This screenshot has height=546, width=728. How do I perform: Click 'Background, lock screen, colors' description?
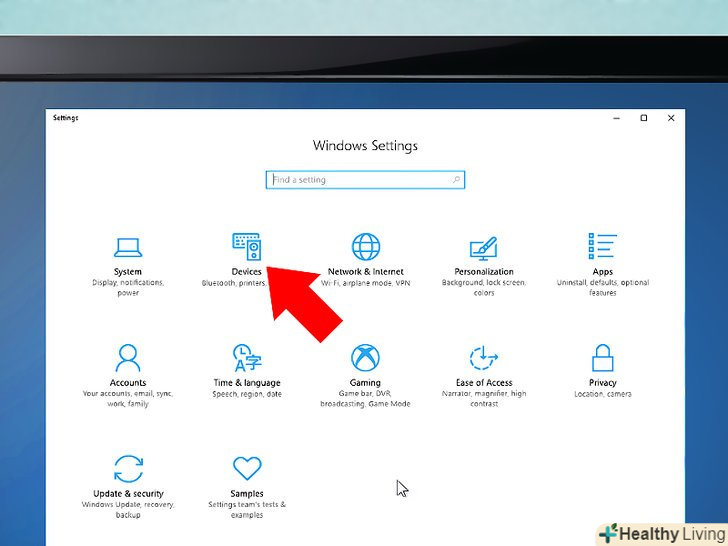coord(484,288)
